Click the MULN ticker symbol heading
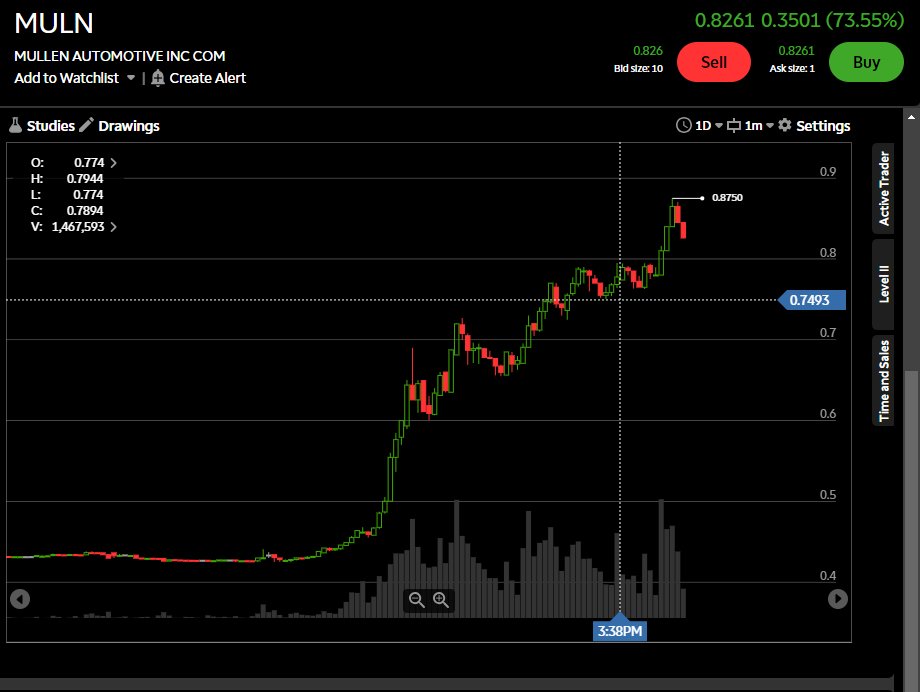Image resolution: width=920 pixels, height=692 pixels. [x=54, y=23]
